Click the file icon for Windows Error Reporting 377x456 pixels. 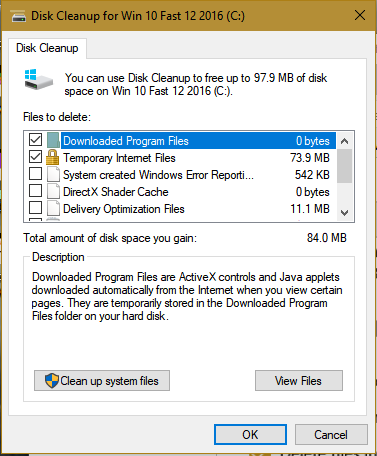[53, 174]
